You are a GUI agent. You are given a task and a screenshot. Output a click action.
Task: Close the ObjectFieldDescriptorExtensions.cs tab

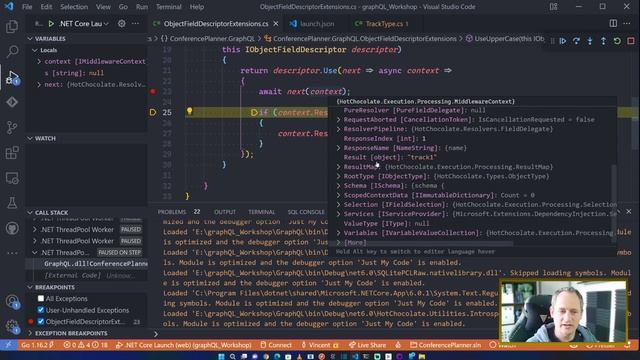(x=276, y=24)
